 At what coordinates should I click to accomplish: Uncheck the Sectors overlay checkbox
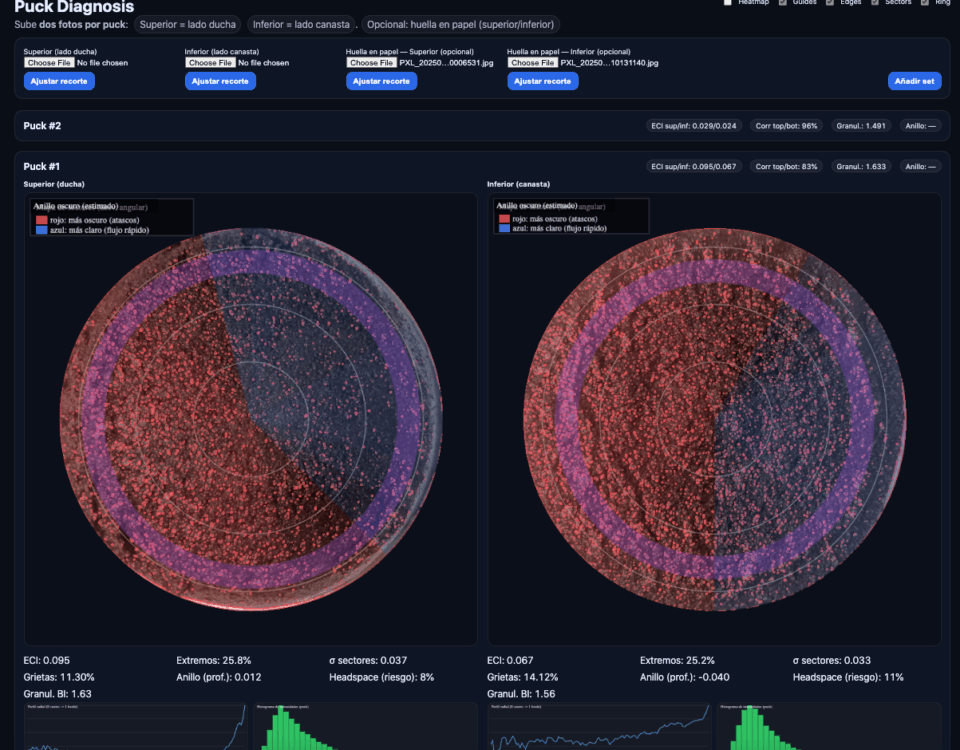[875, 2]
